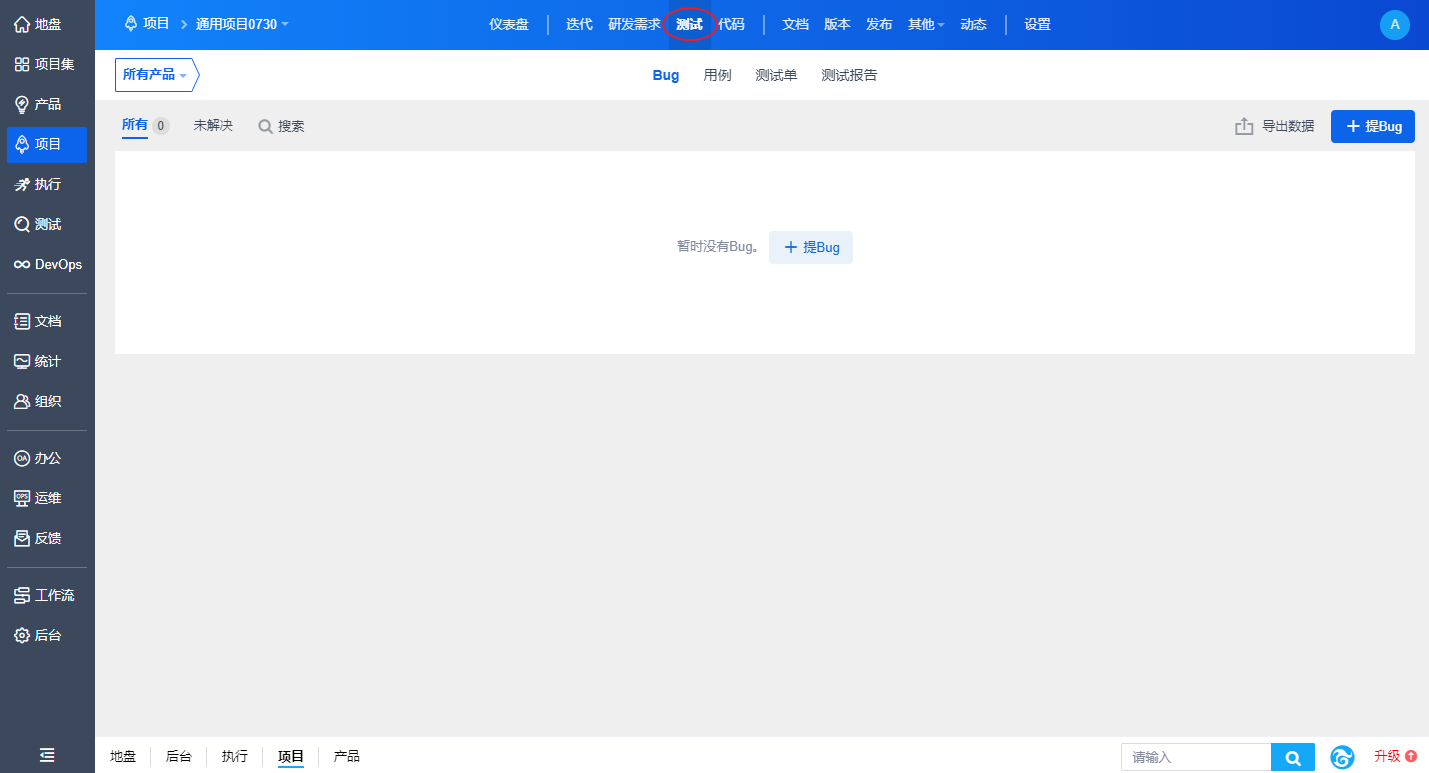
Task: Click 升级 upgrade link
Action: (1395, 756)
